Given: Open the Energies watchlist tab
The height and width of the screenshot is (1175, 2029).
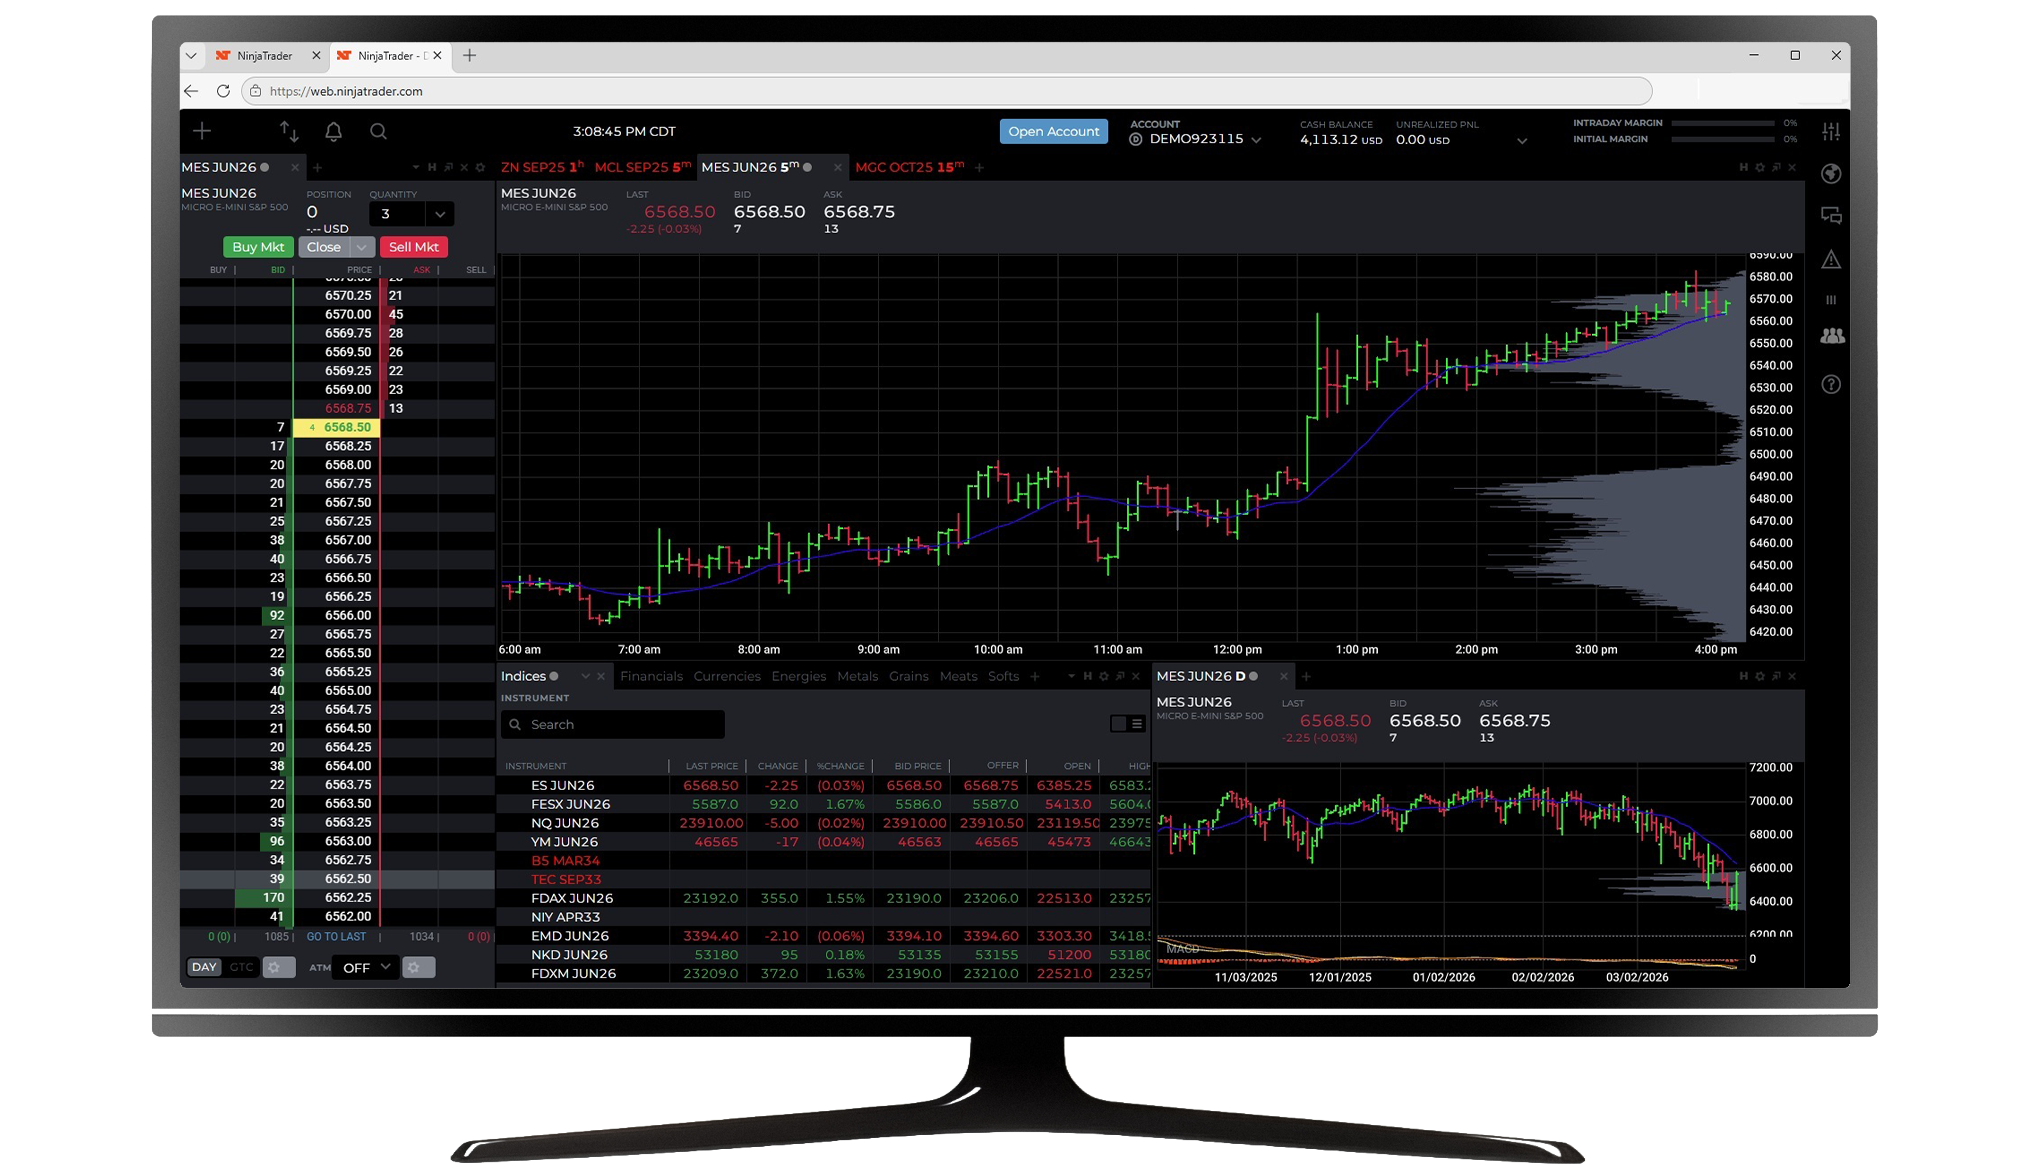Looking at the screenshot, I should pos(798,676).
